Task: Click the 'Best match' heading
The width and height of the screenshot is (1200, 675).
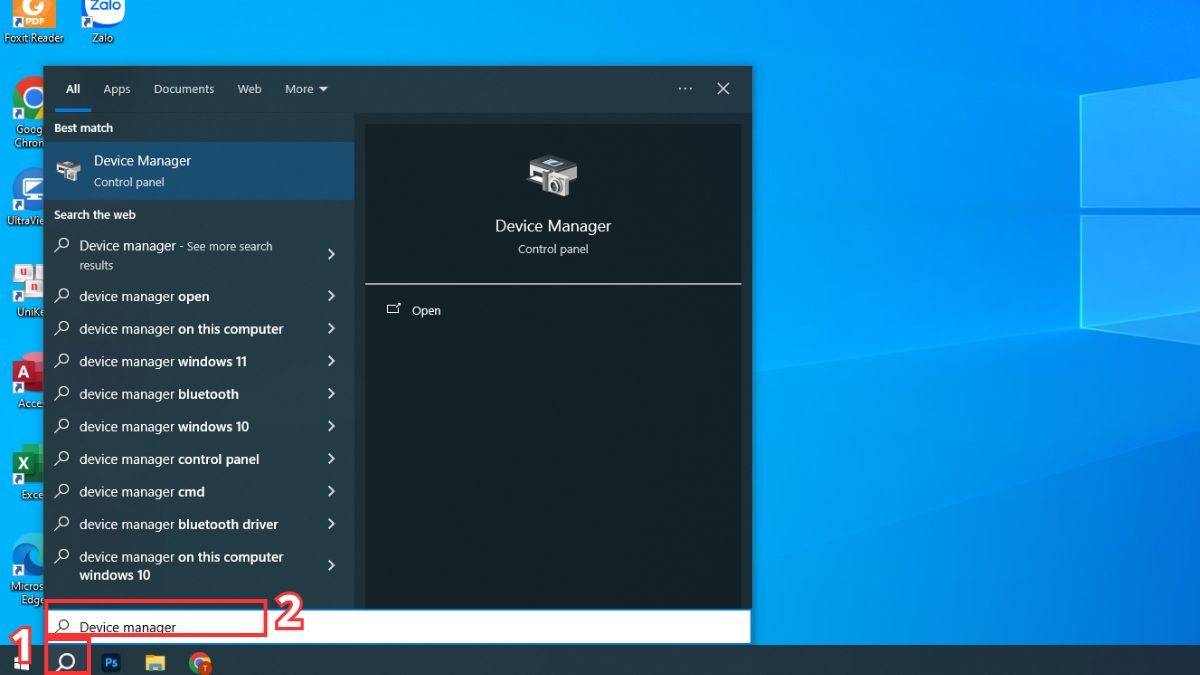Action: (83, 128)
